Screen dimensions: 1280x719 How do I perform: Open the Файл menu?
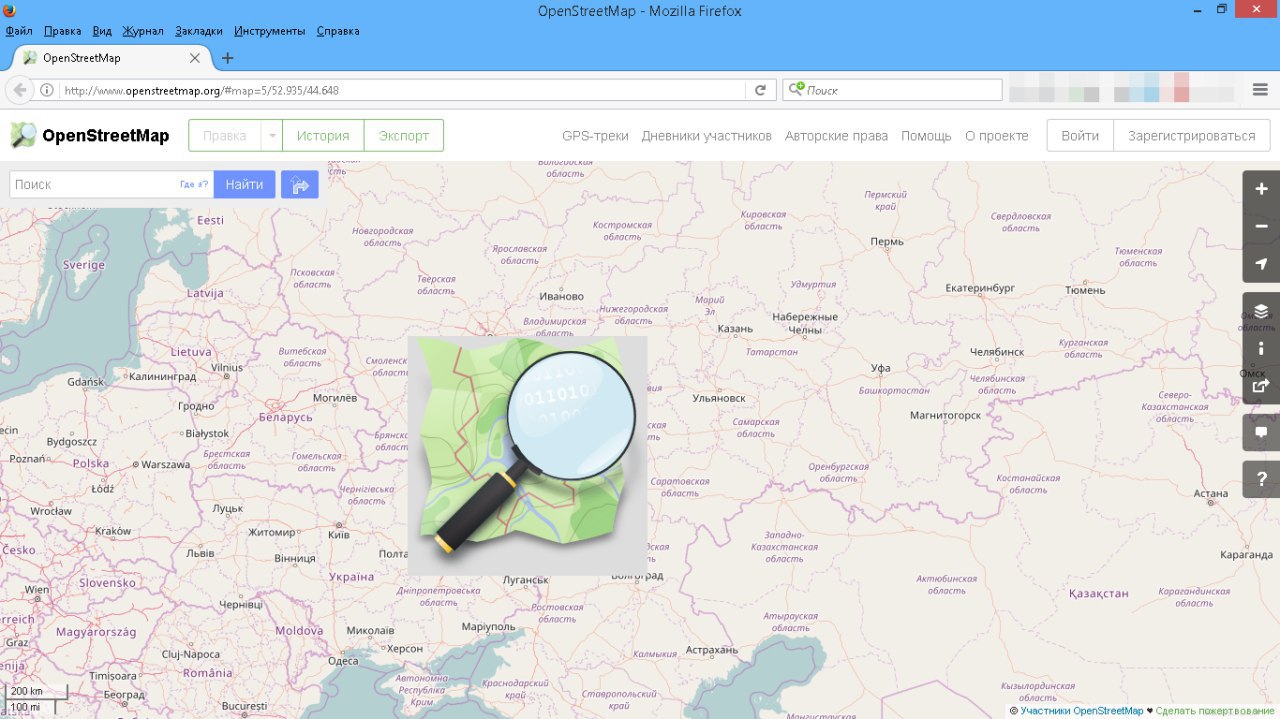19,31
